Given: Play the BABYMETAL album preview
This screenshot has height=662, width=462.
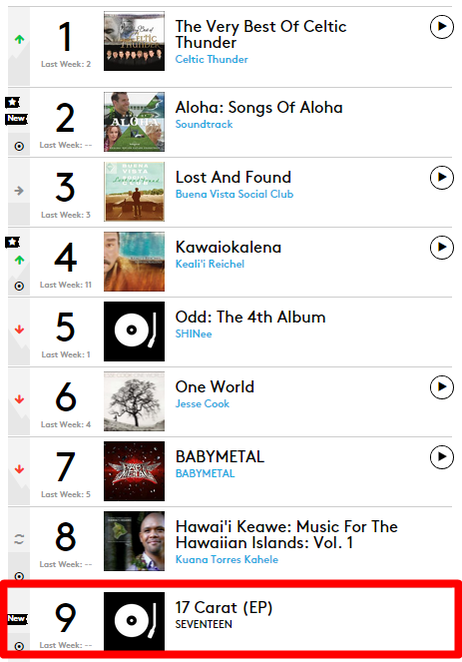Looking at the screenshot, I should [442, 457].
